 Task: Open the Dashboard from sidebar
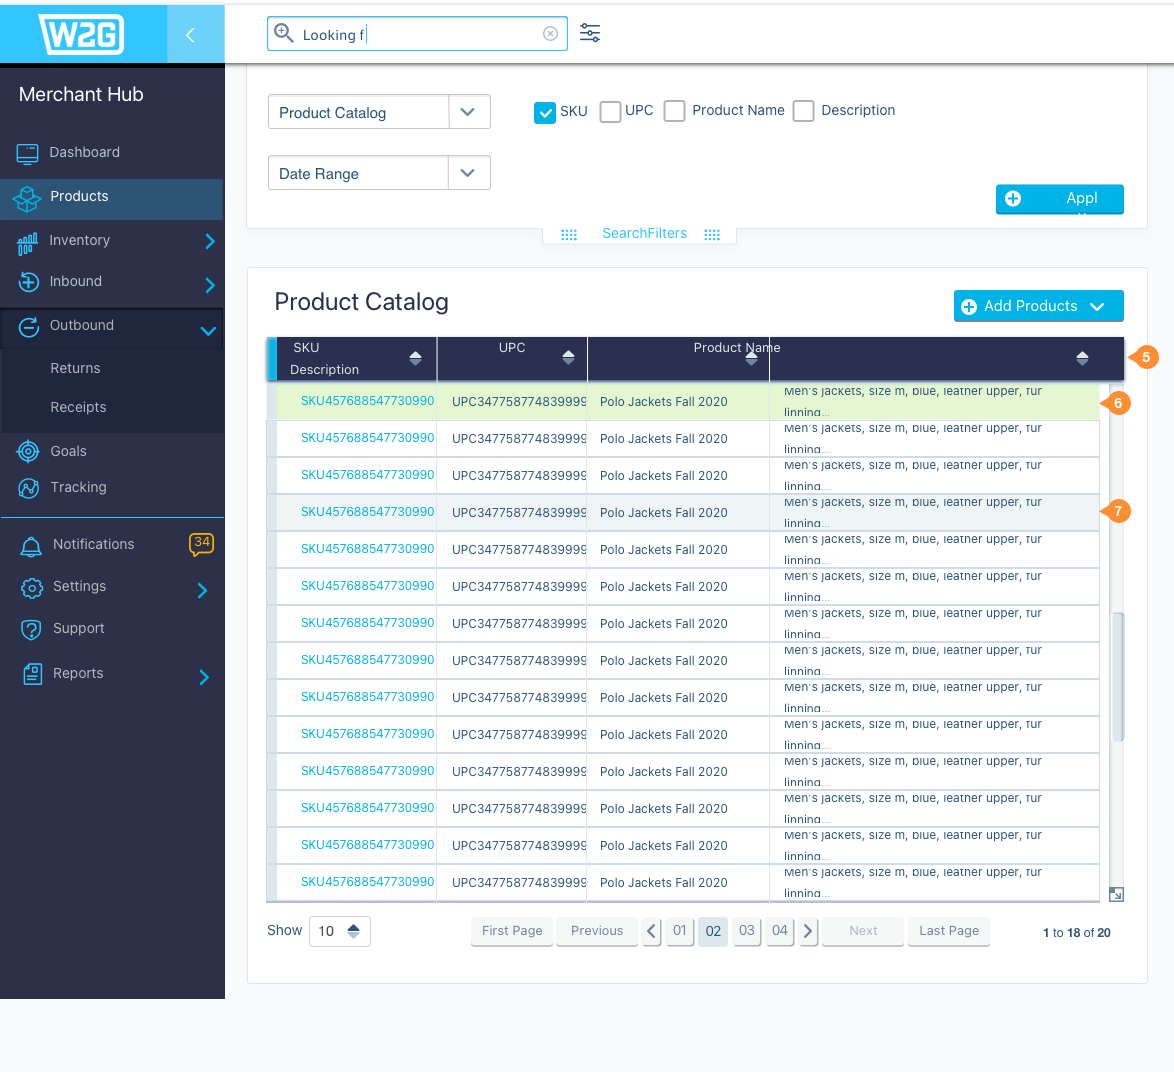(84, 152)
